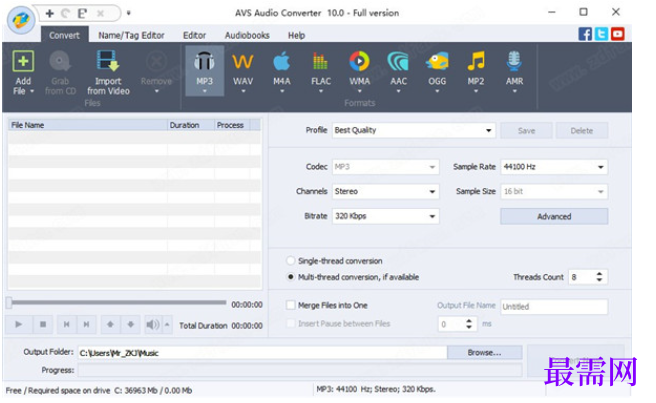Select the M4A format icon

pos(282,62)
